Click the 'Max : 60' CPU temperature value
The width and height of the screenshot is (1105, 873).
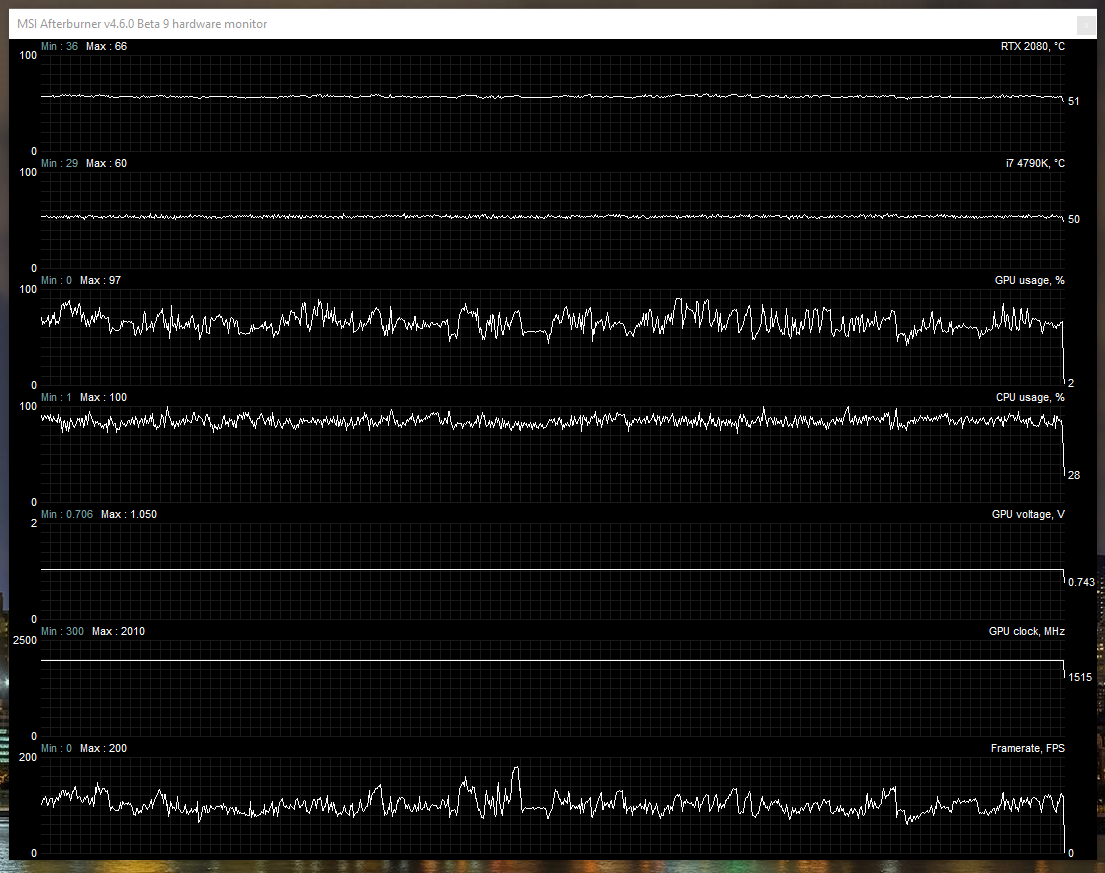[106, 163]
